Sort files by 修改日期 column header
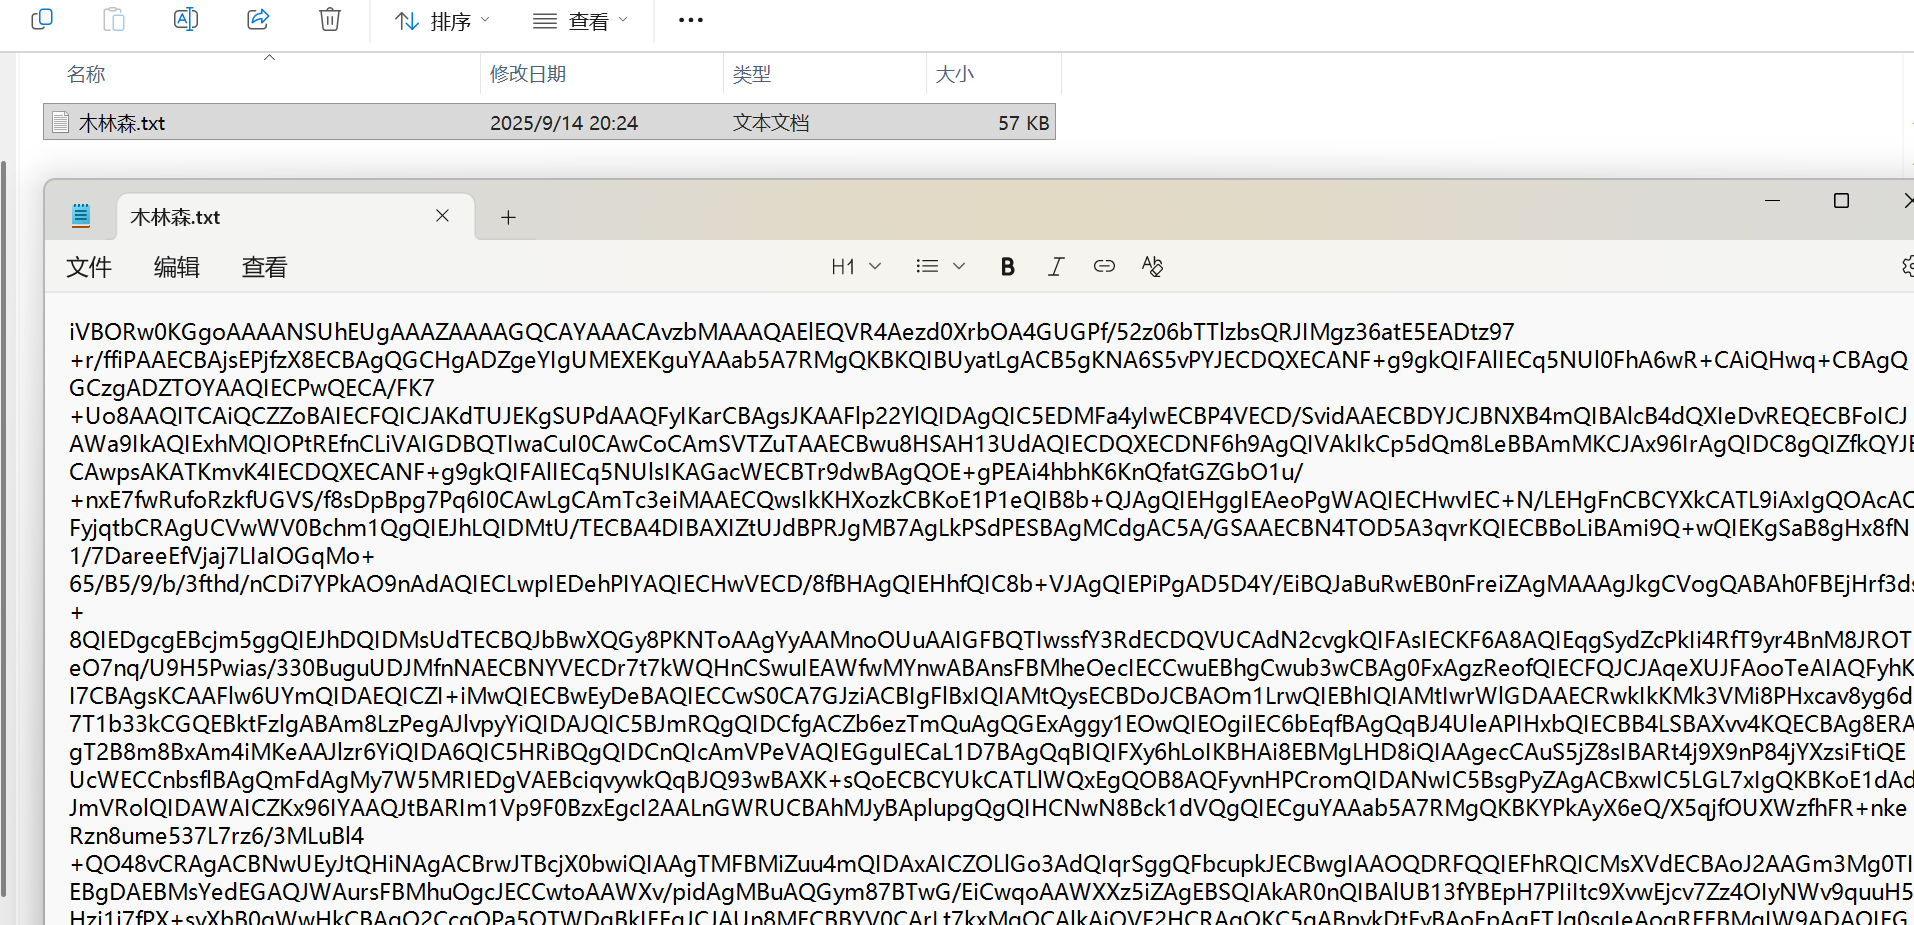This screenshot has width=1914, height=925. [x=528, y=74]
